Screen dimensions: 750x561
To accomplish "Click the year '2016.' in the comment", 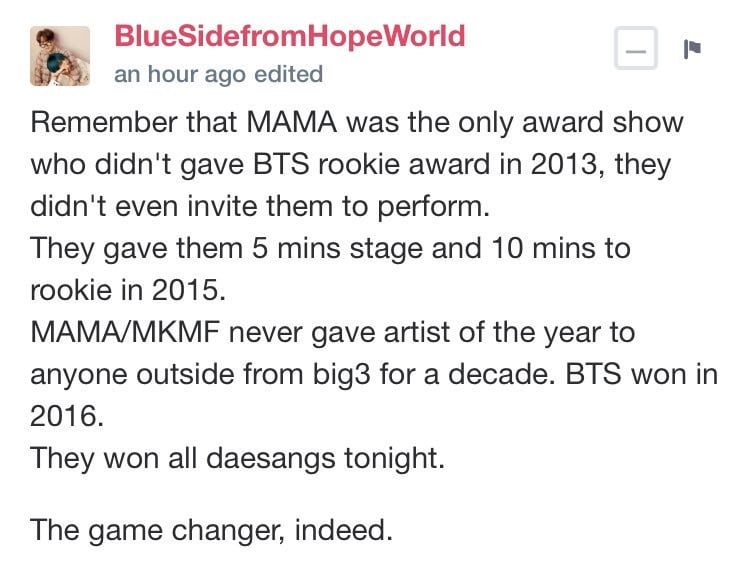I will [x=66, y=416].
